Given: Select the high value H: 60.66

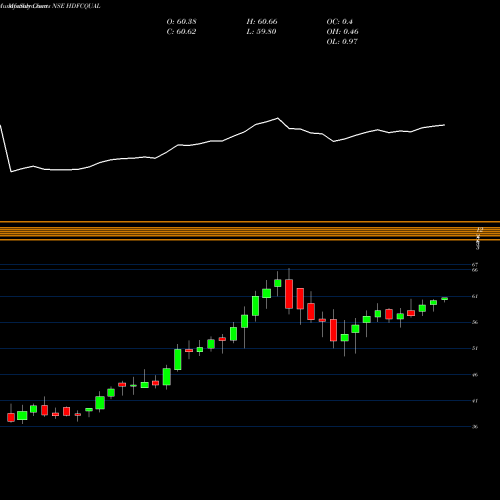Looking at the screenshot, I should point(262,22).
